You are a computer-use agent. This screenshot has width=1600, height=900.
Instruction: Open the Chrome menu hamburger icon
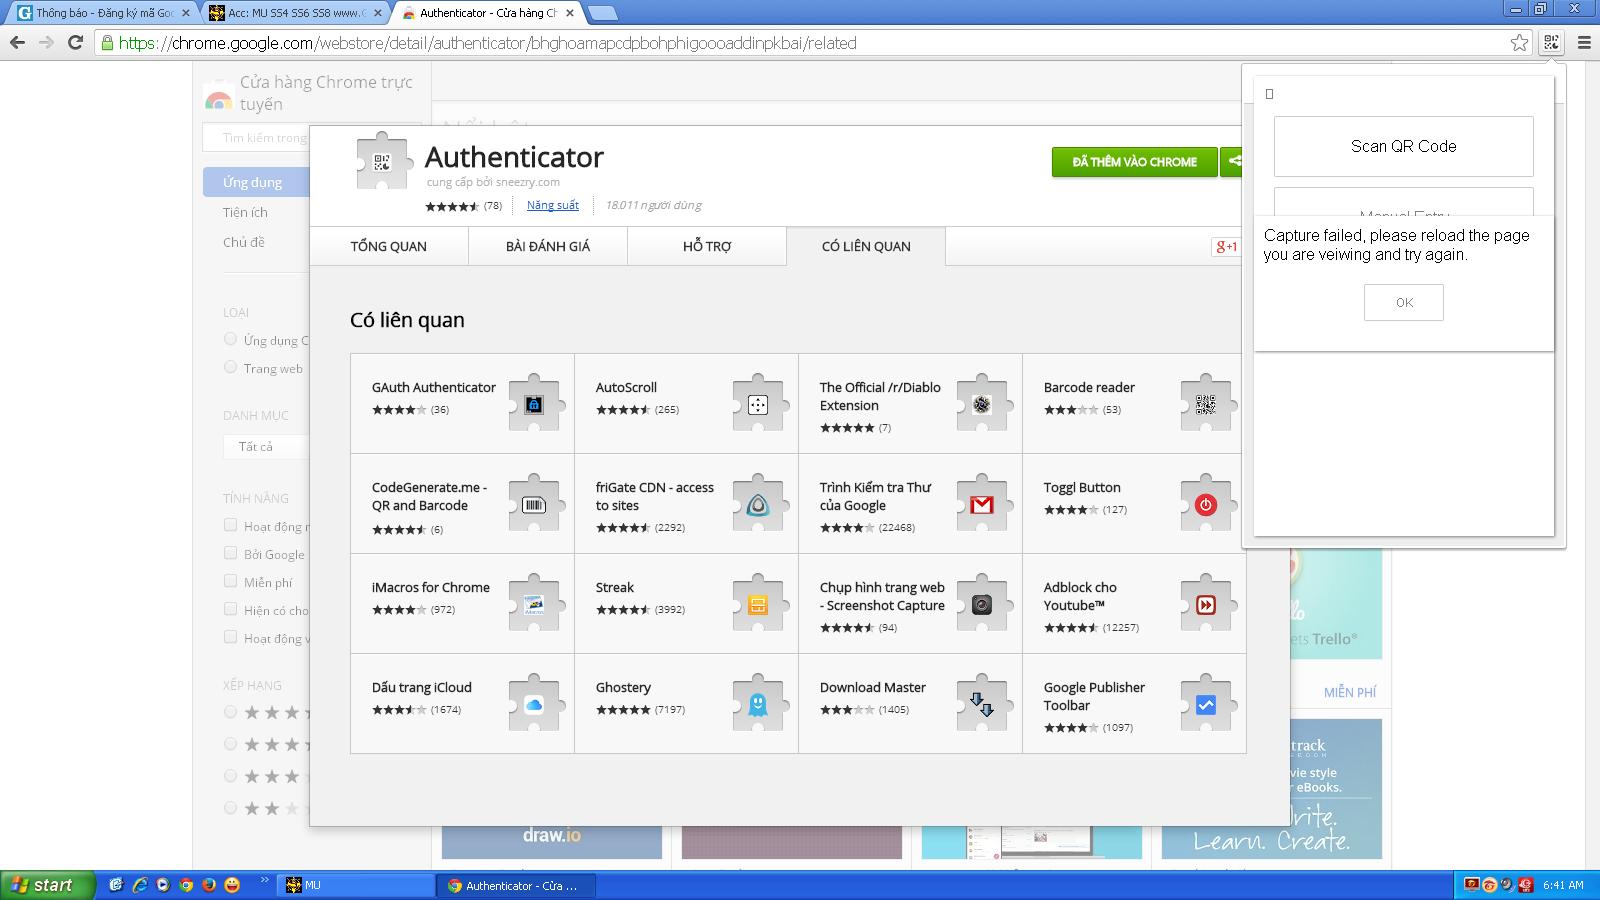(x=1584, y=42)
